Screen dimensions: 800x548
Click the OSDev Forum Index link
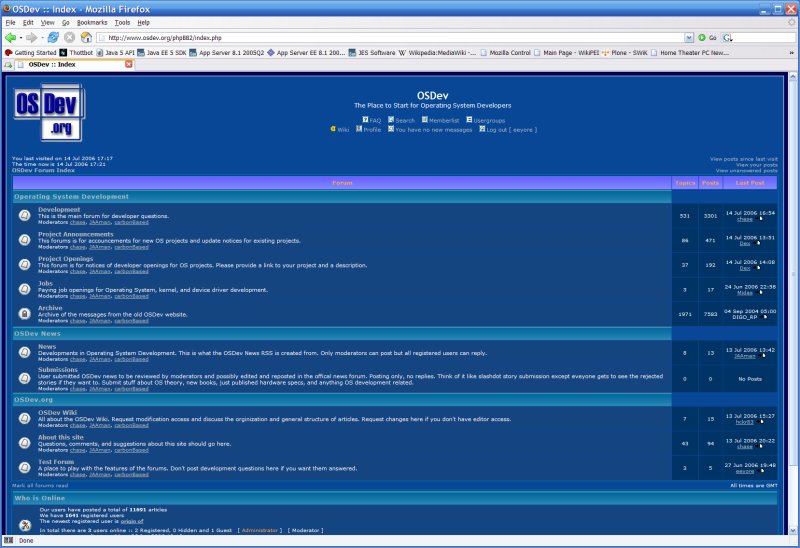pos(43,170)
